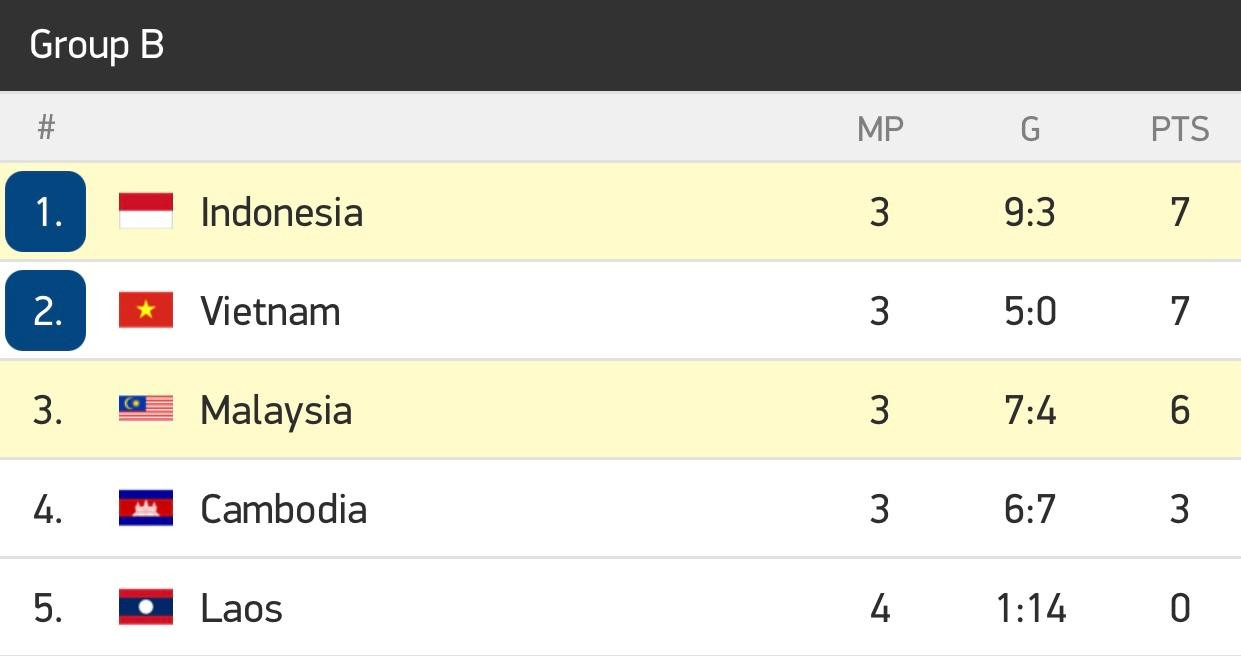Select the Malaysia team name
Image resolution: width=1241 pixels, height=656 pixels.
276,411
